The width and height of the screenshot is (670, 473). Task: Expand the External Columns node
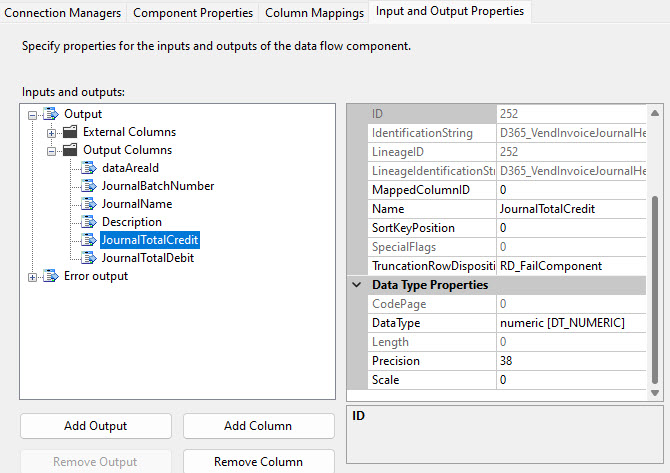[51, 133]
